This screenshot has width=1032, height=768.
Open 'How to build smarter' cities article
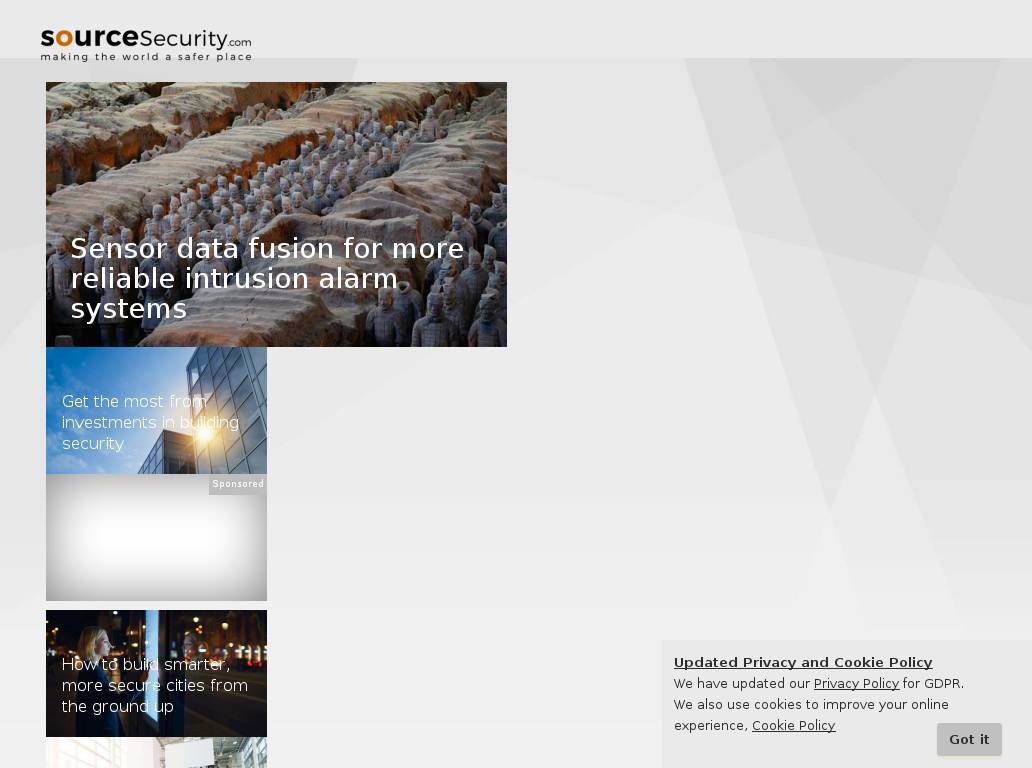coord(154,686)
